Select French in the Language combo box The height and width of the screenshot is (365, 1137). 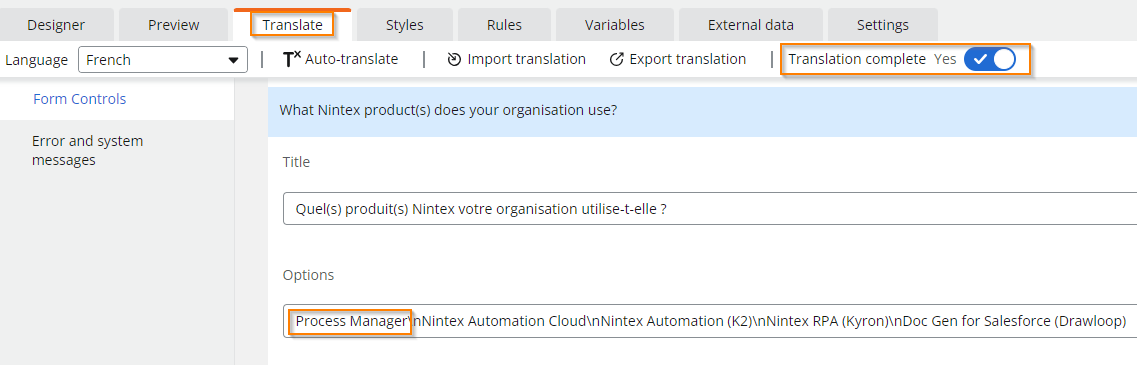pyautogui.click(x=163, y=60)
